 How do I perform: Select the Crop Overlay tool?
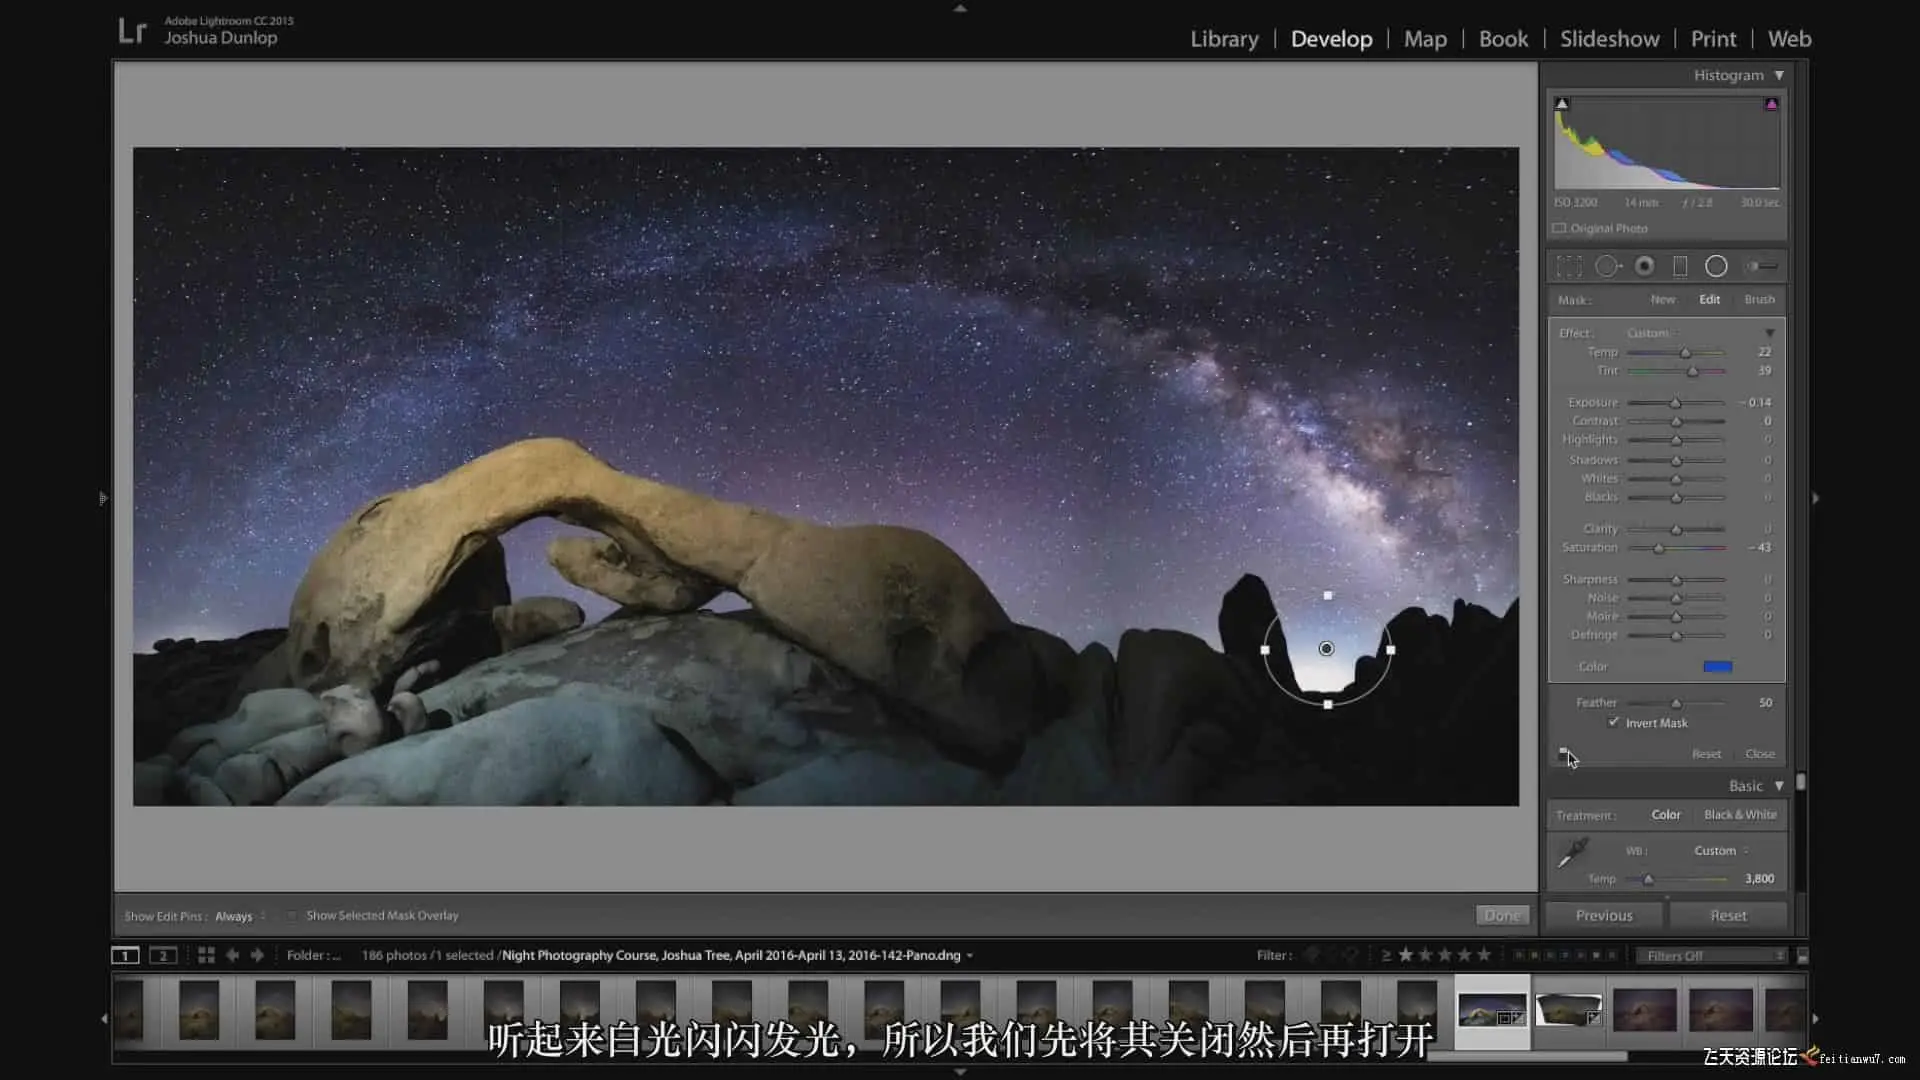[x=1569, y=266]
